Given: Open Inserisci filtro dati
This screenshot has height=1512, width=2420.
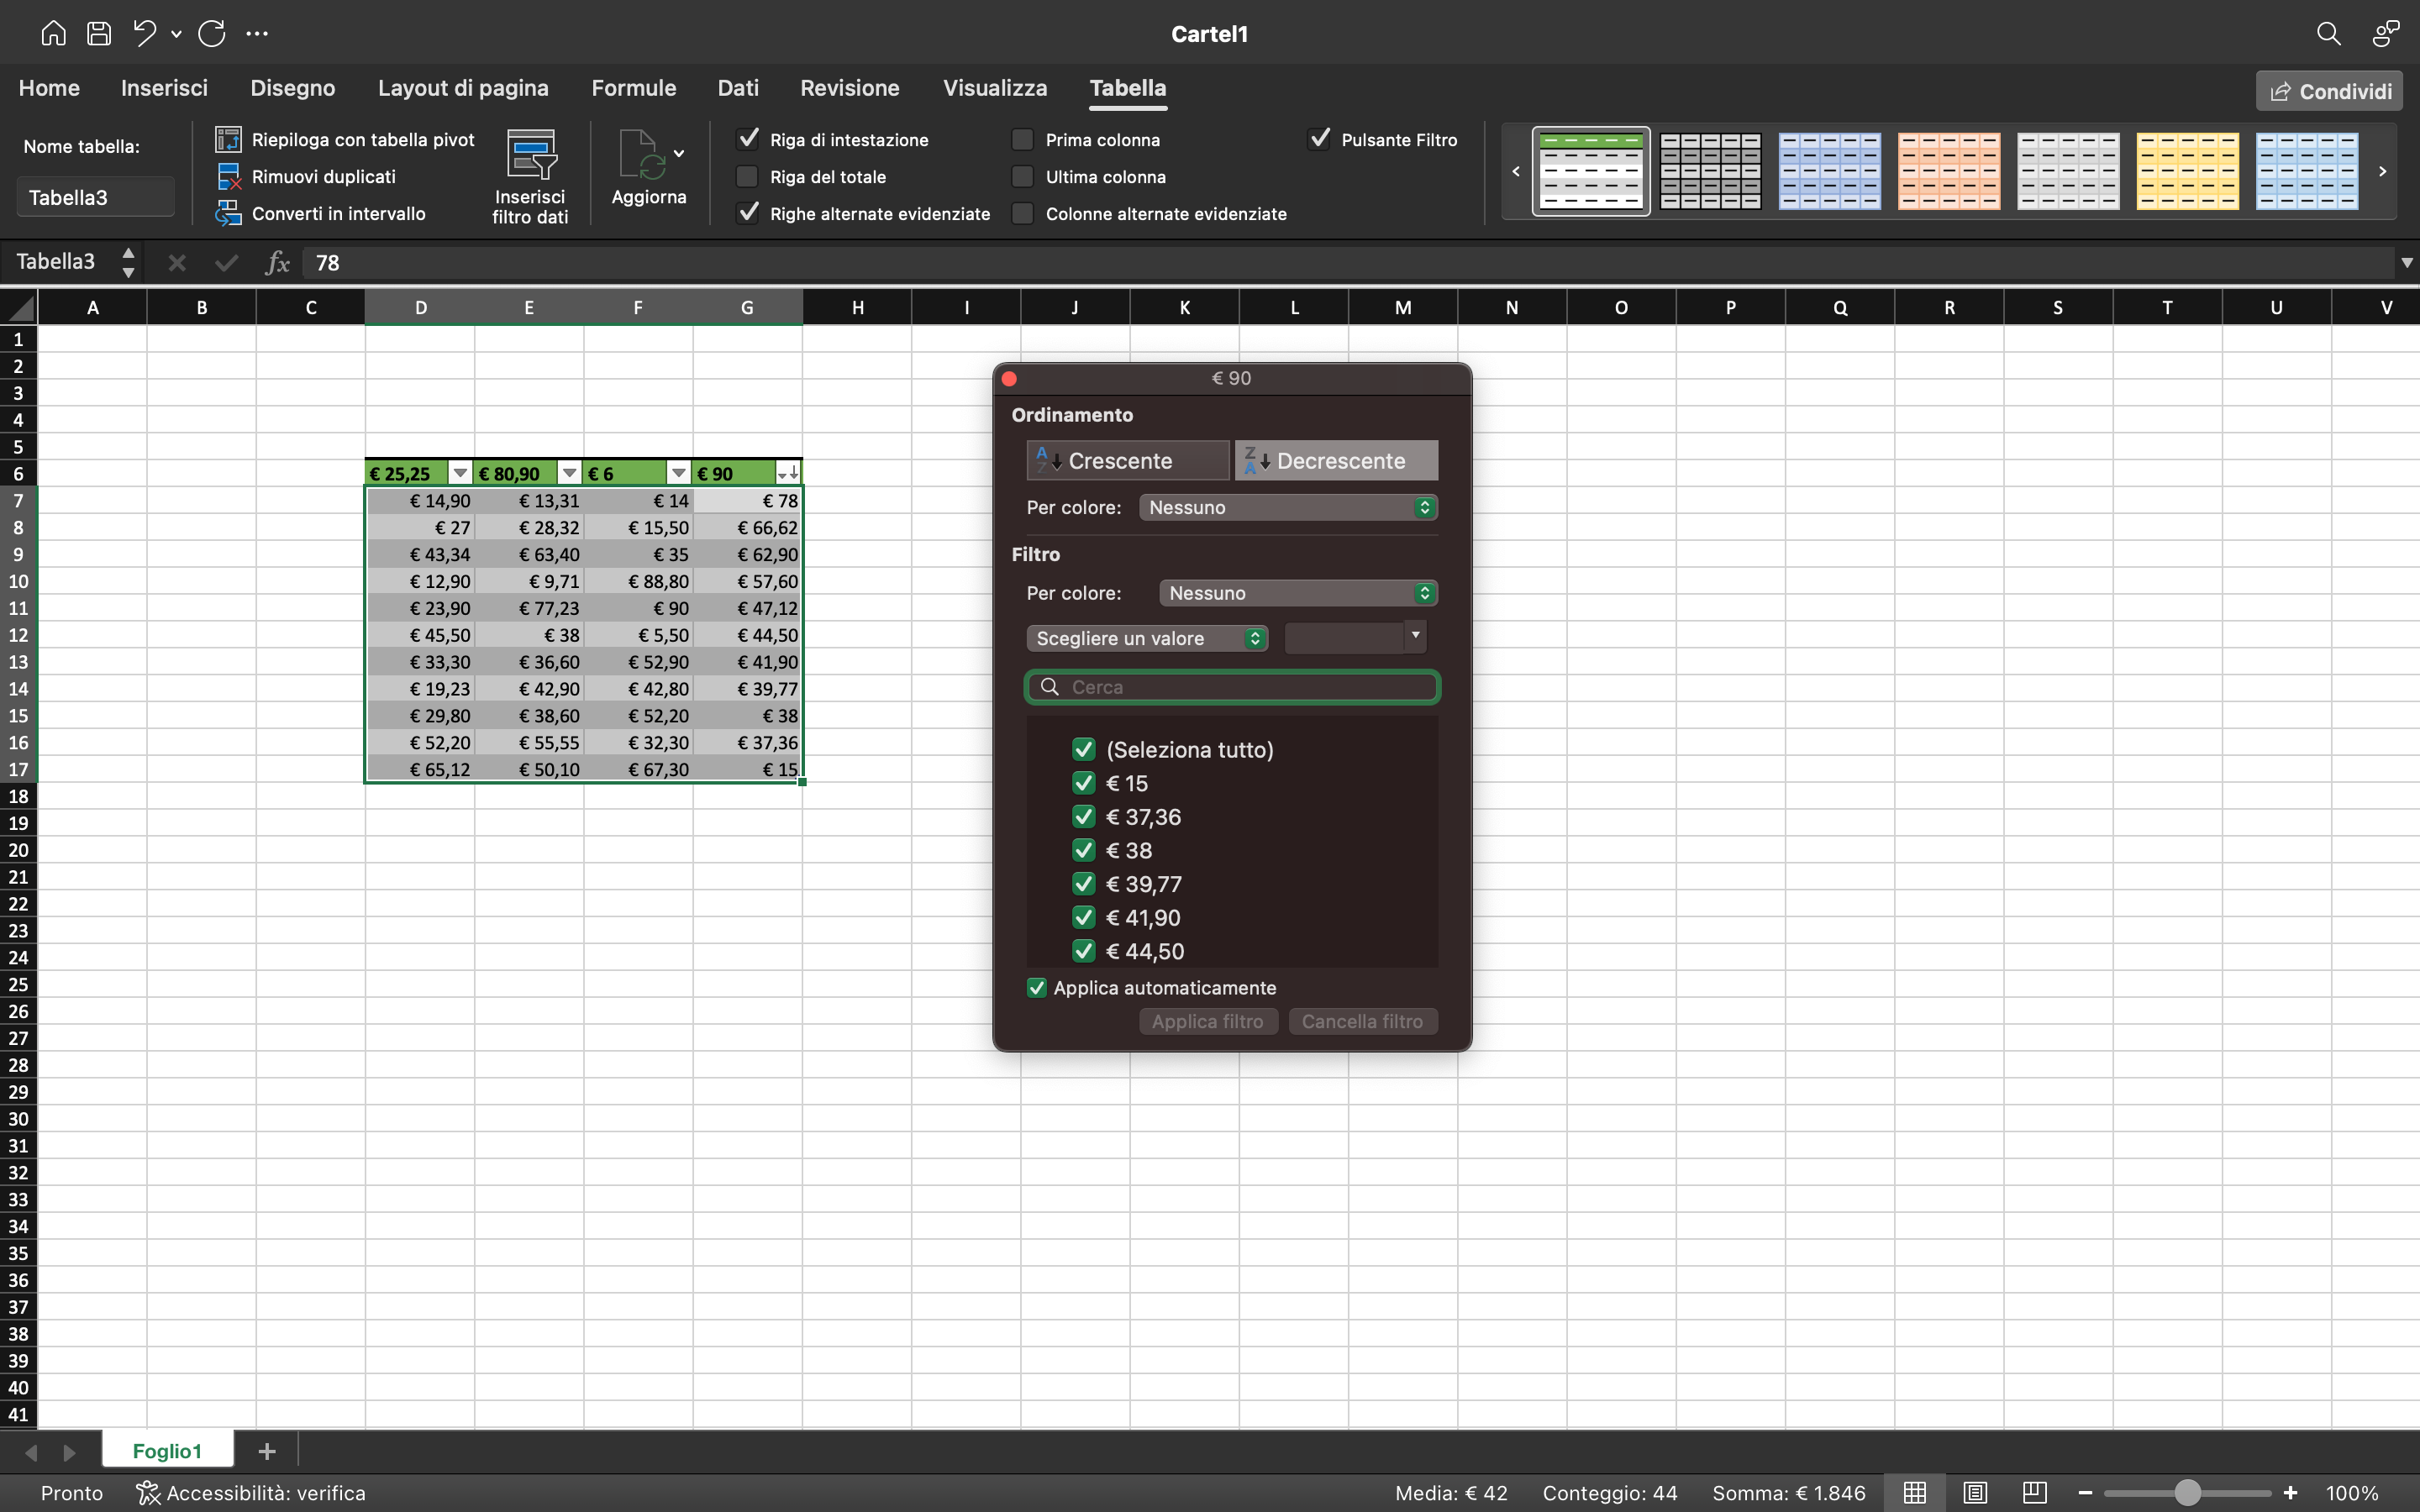Looking at the screenshot, I should coord(529,176).
